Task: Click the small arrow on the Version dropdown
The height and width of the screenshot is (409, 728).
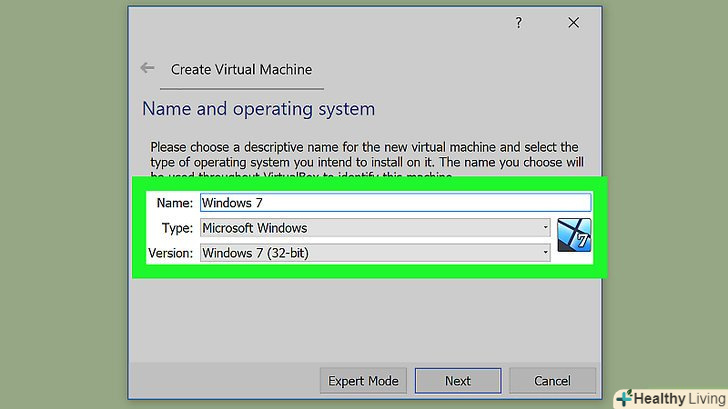Action: (546, 253)
